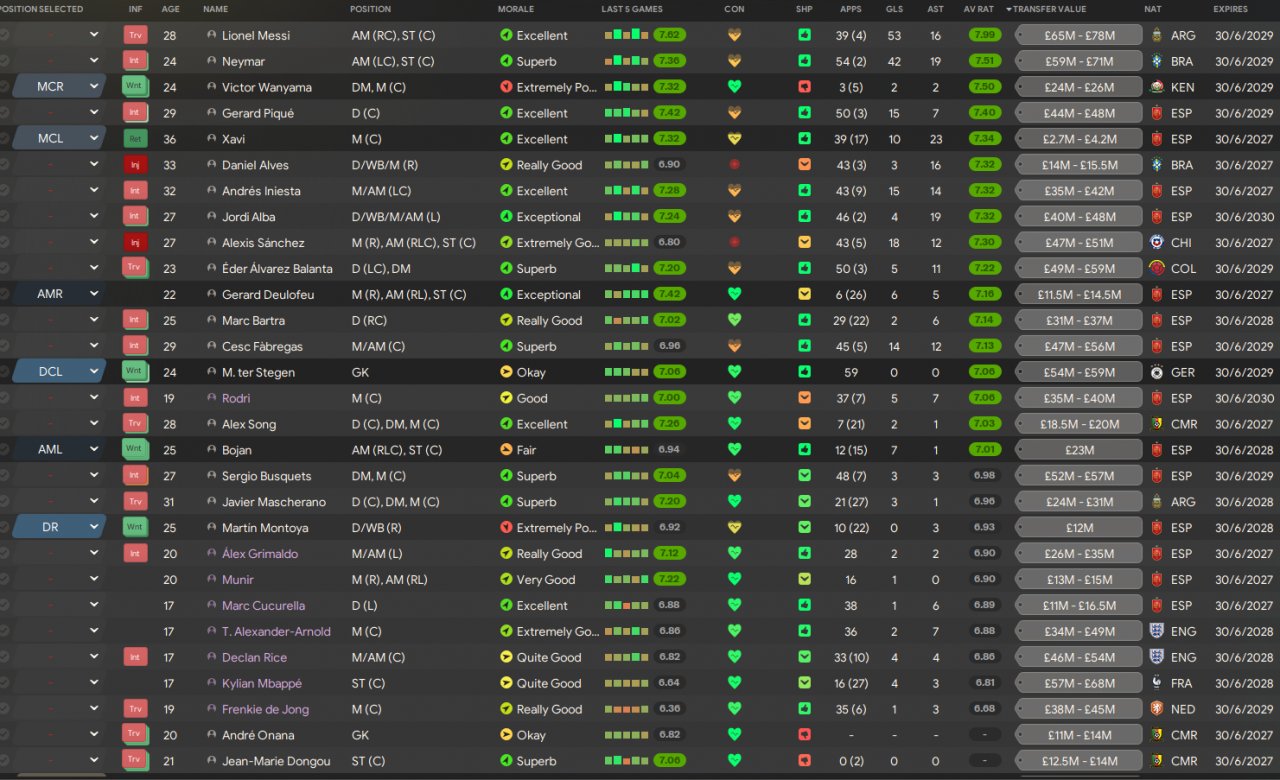This screenshot has height=780, width=1280.
Task: Click Jordi Alba's 30/6/2030 expiry date
Action: point(1244,216)
